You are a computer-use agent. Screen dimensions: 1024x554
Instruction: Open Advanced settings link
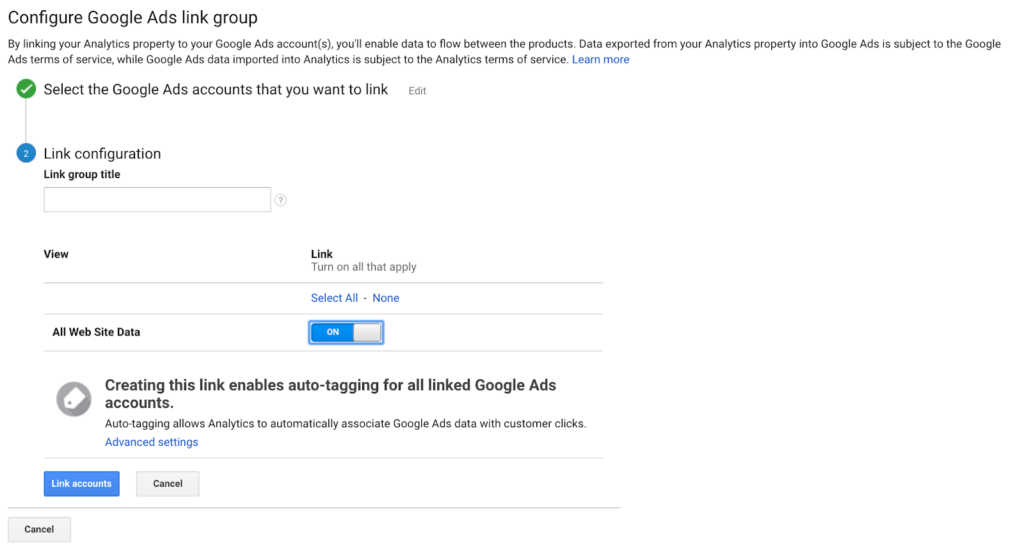click(x=152, y=442)
